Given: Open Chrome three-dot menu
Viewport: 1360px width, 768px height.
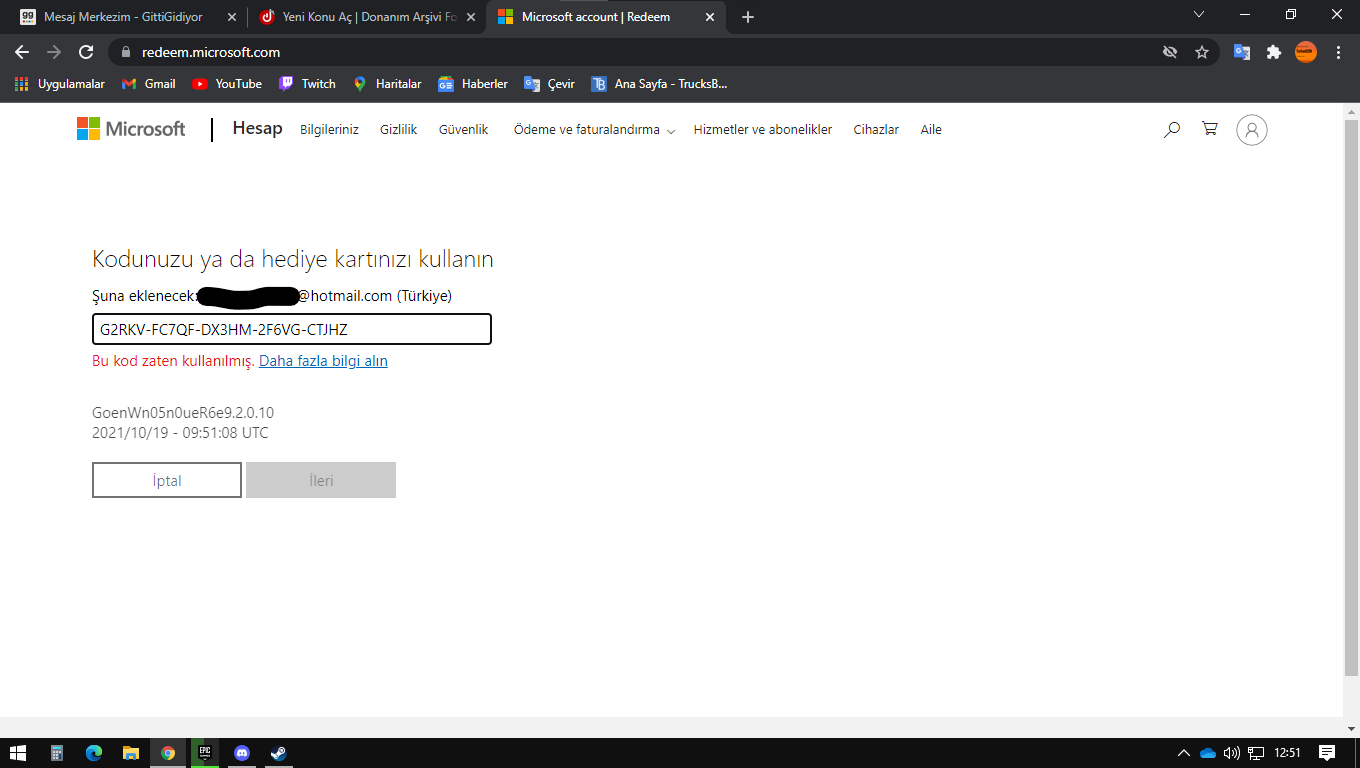Looking at the screenshot, I should [1338, 52].
